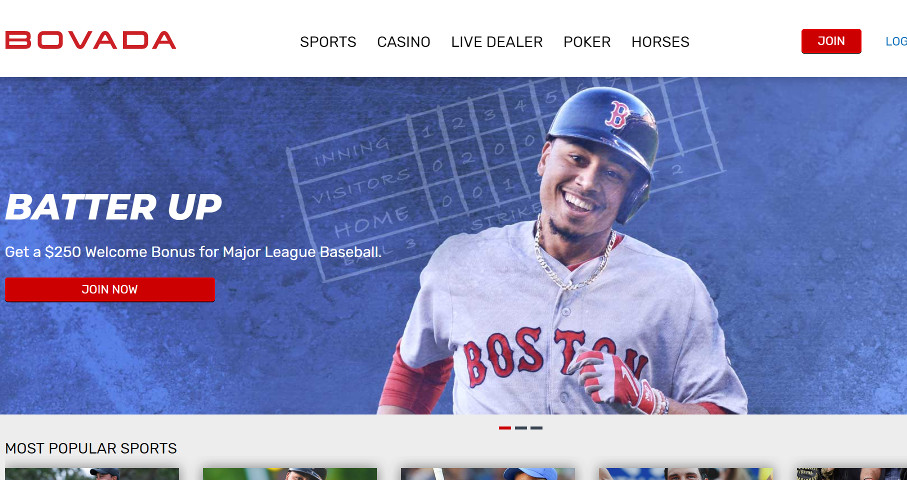Click the Join Now banner button
This screenshot has width=907, height=480.
click(110, 289)
